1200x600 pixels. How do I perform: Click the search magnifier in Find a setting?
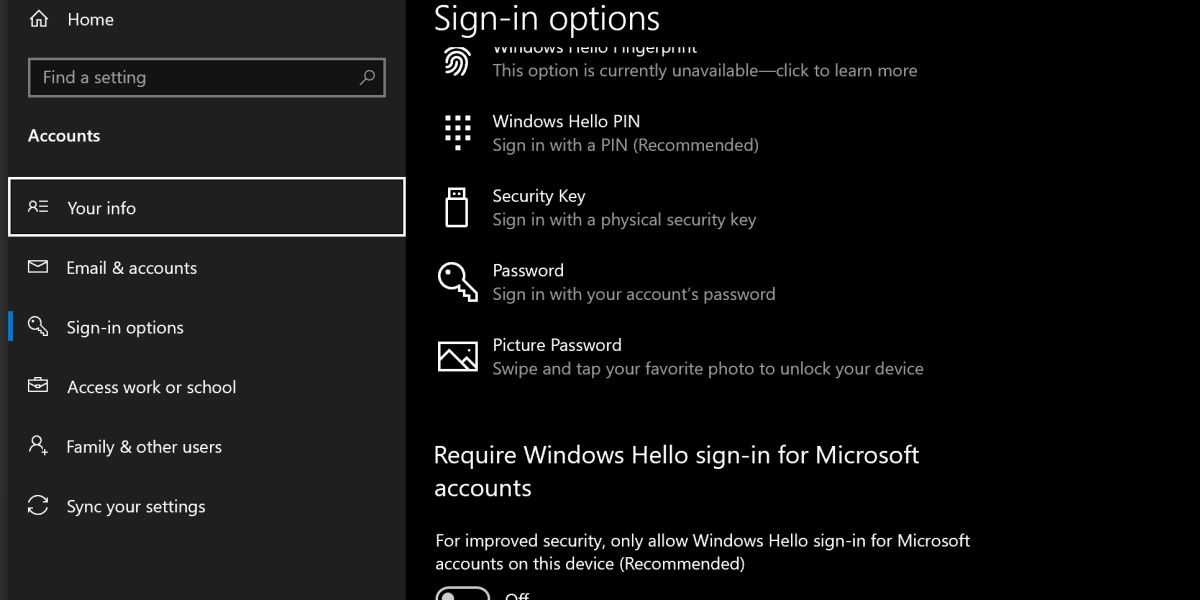pos(367,77)
